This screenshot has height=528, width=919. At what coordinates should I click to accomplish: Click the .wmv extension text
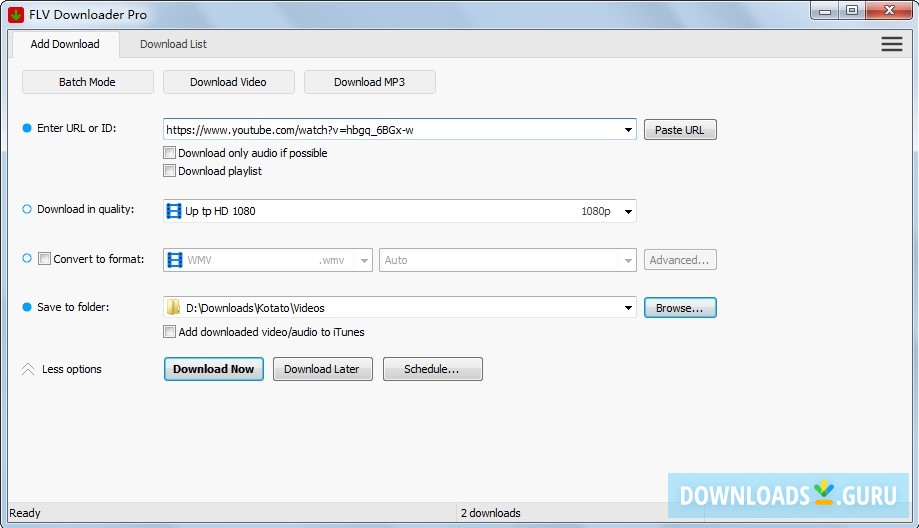[332, 260]
